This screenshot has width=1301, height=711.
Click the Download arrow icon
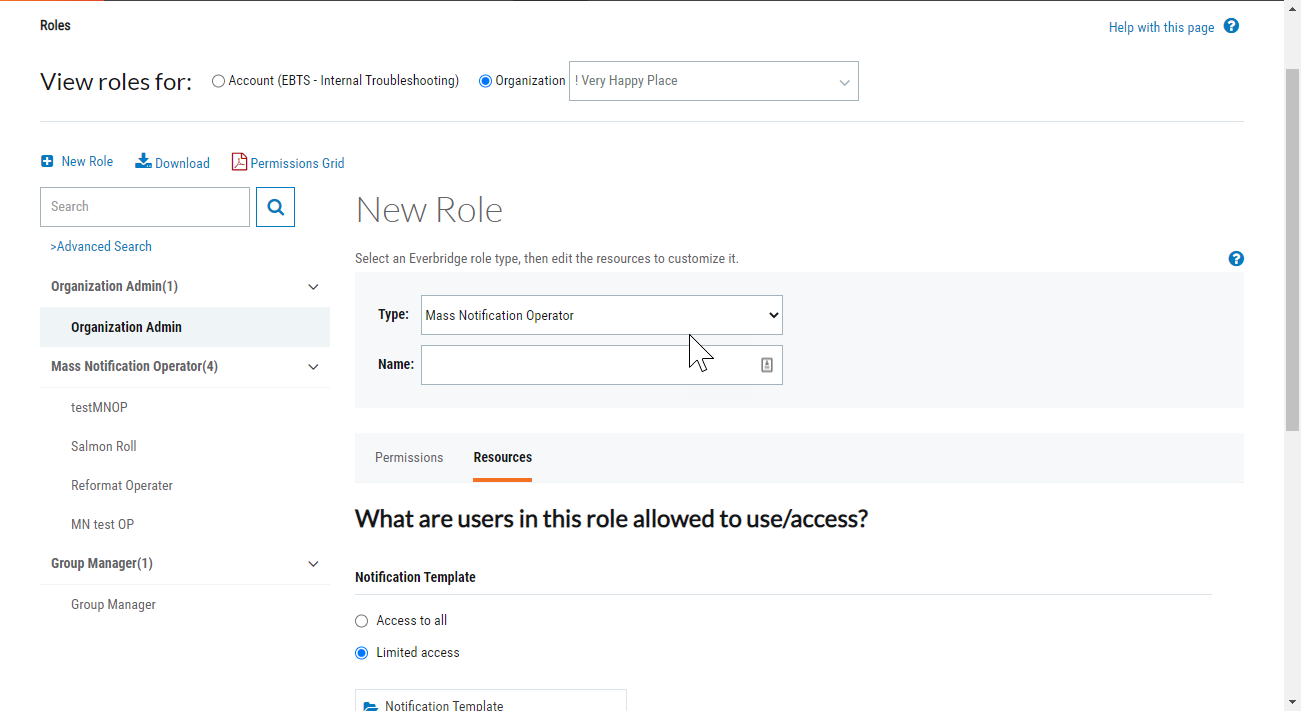(143, 161)
